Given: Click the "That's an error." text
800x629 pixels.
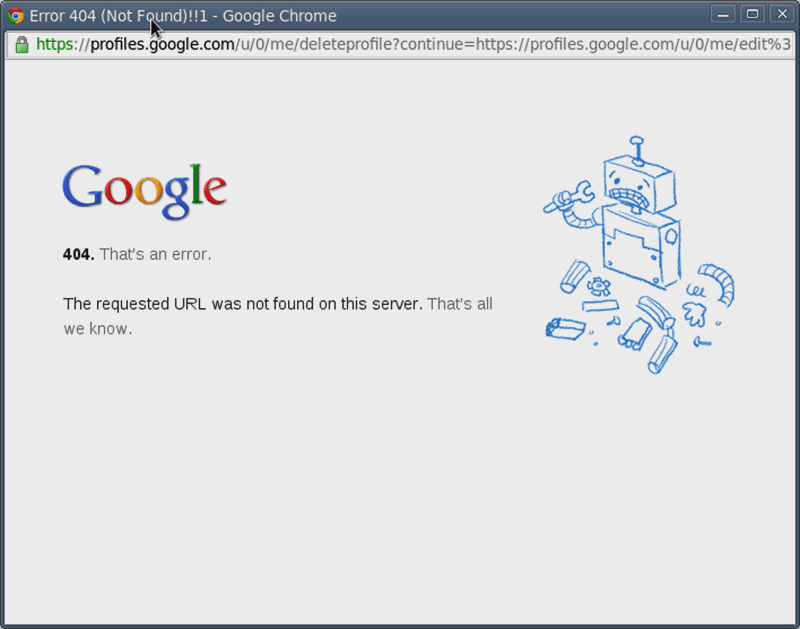Looking at the screenshot, I should 155,254.
